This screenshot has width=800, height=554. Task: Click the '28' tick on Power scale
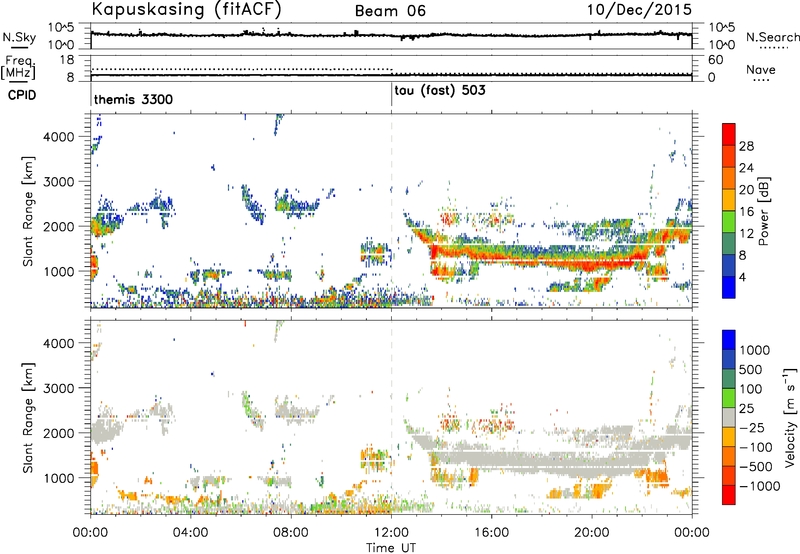pyautogui.click(x=746, y=146)
